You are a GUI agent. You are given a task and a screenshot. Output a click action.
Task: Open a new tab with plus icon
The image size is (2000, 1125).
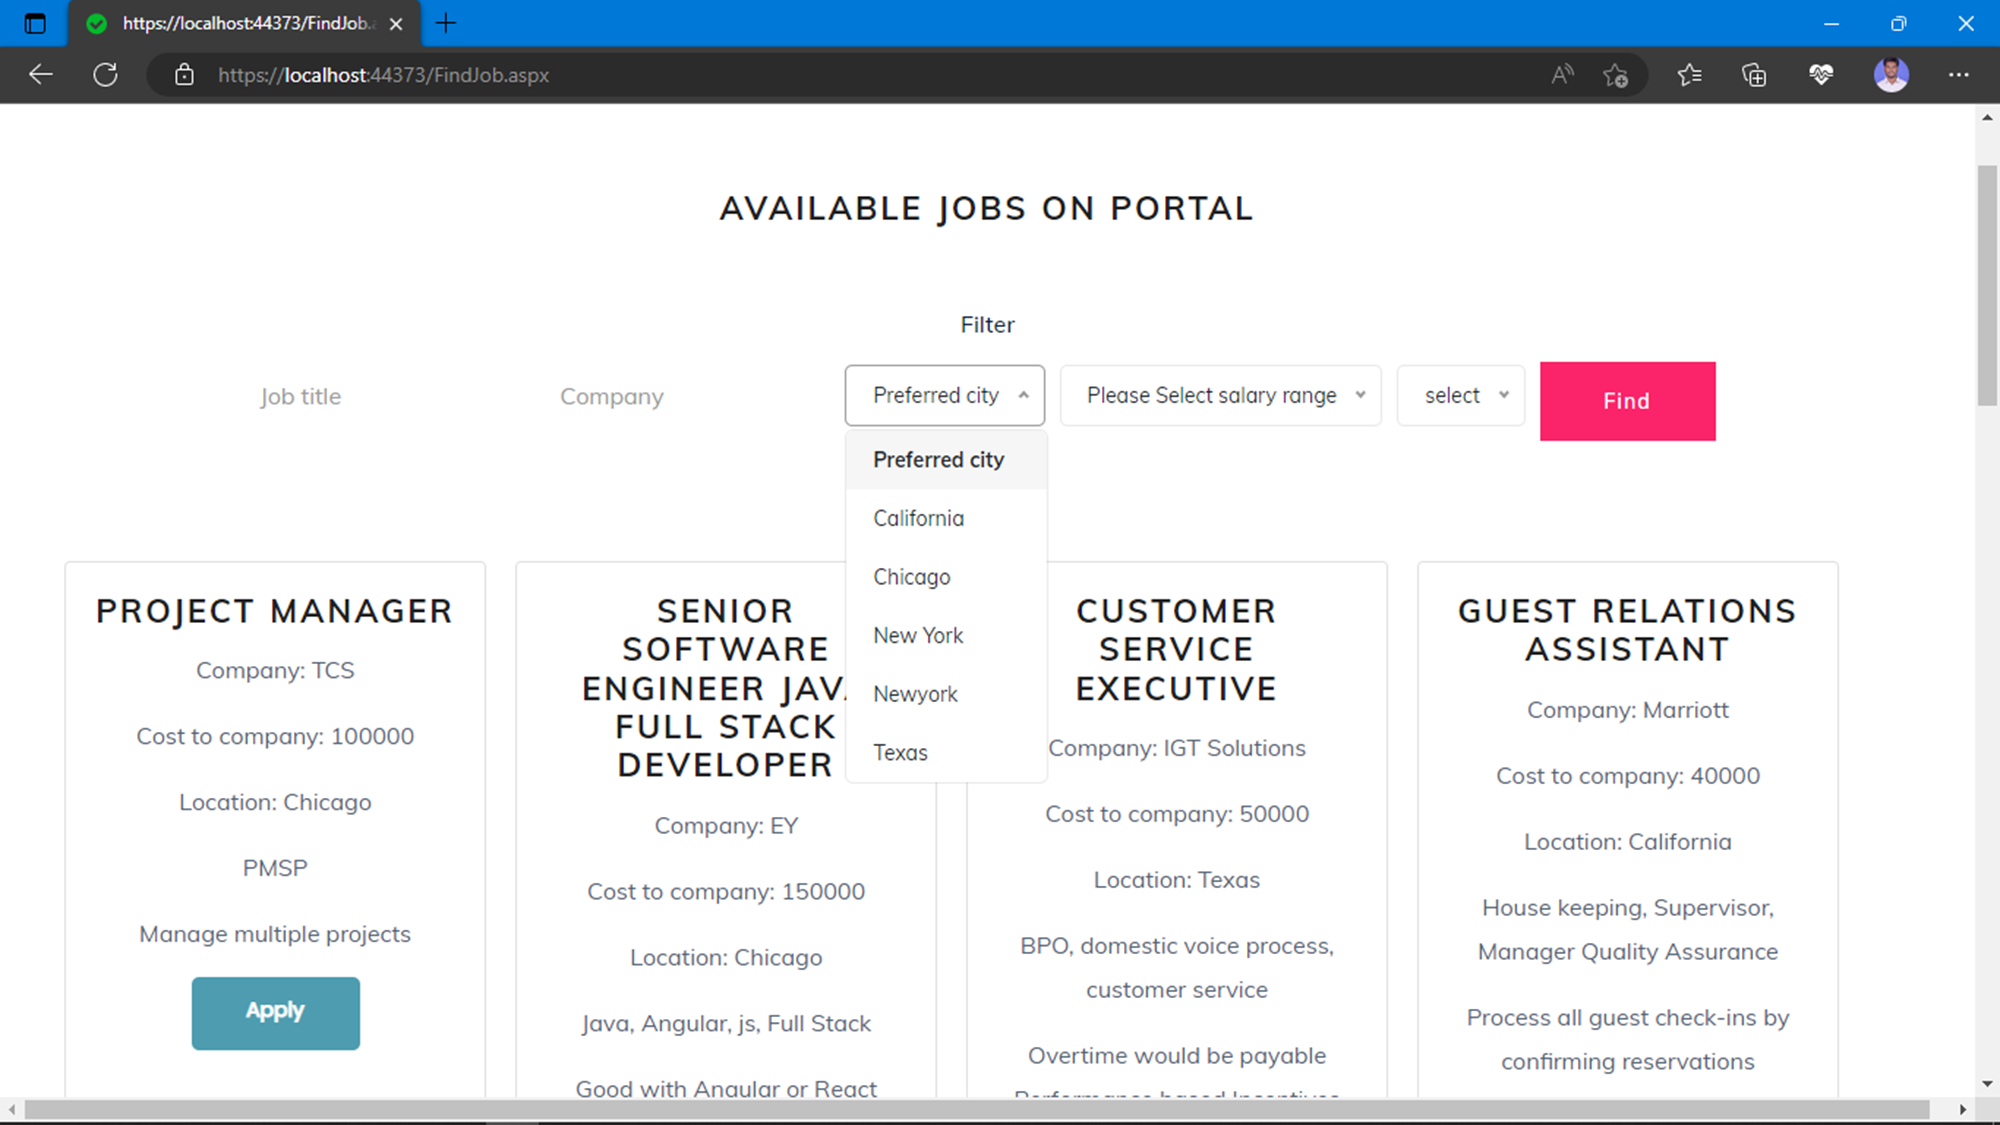click(x=446, y=23)
